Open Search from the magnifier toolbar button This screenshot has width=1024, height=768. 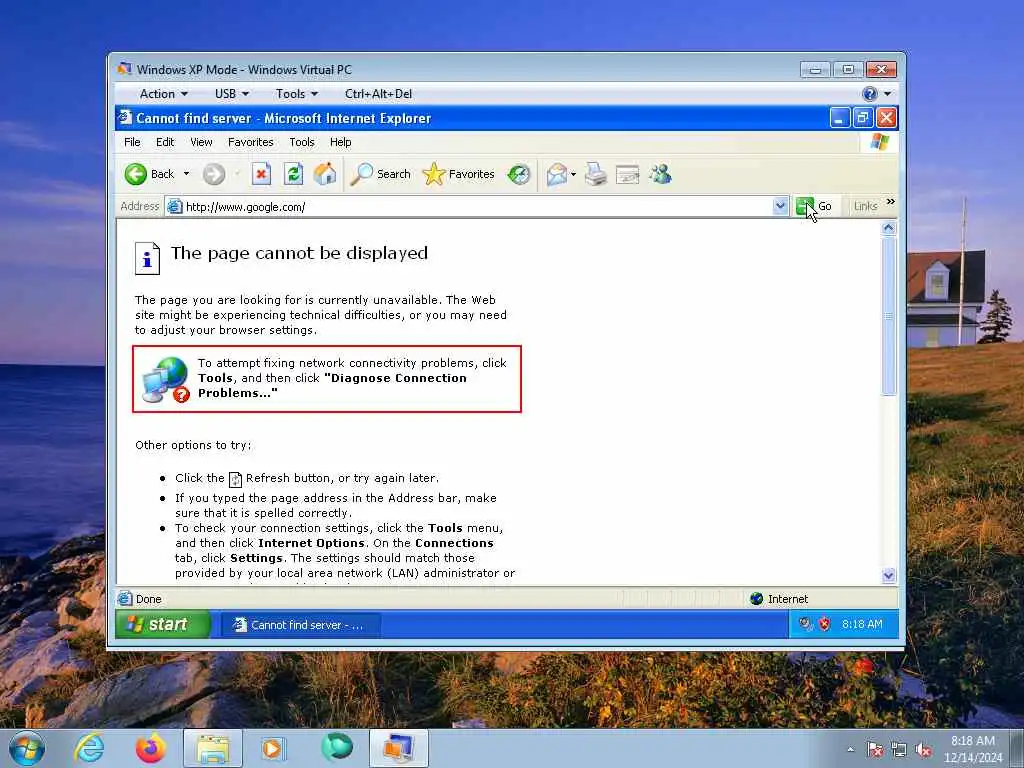(x=380, y=174)
